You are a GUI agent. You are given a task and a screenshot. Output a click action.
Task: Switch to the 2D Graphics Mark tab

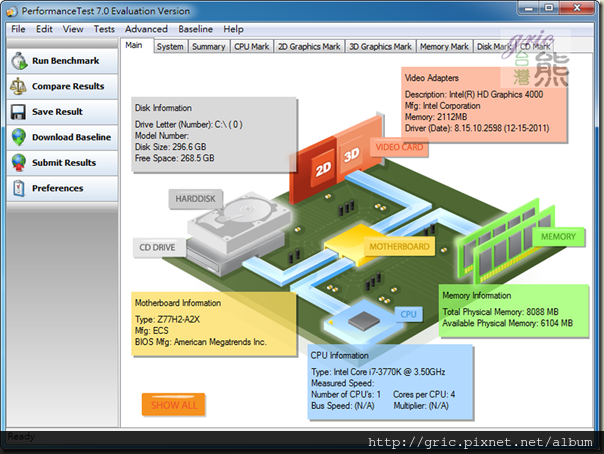coord(309,47)
